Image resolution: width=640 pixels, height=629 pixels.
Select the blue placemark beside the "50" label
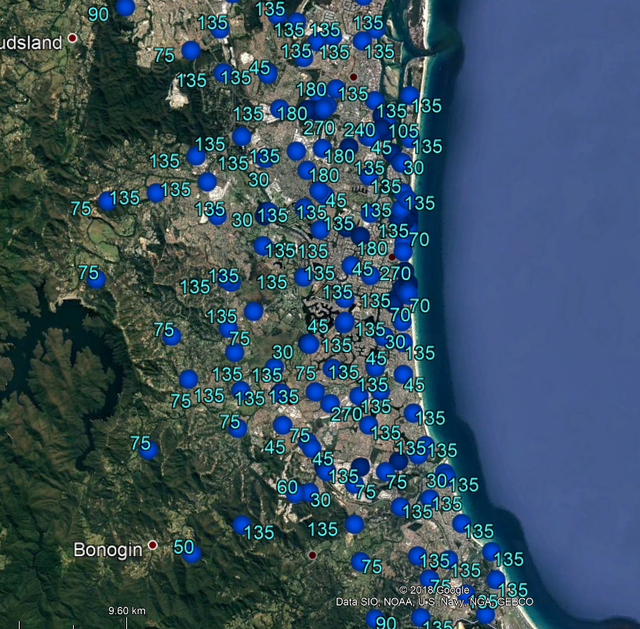[x=192, y=553]
